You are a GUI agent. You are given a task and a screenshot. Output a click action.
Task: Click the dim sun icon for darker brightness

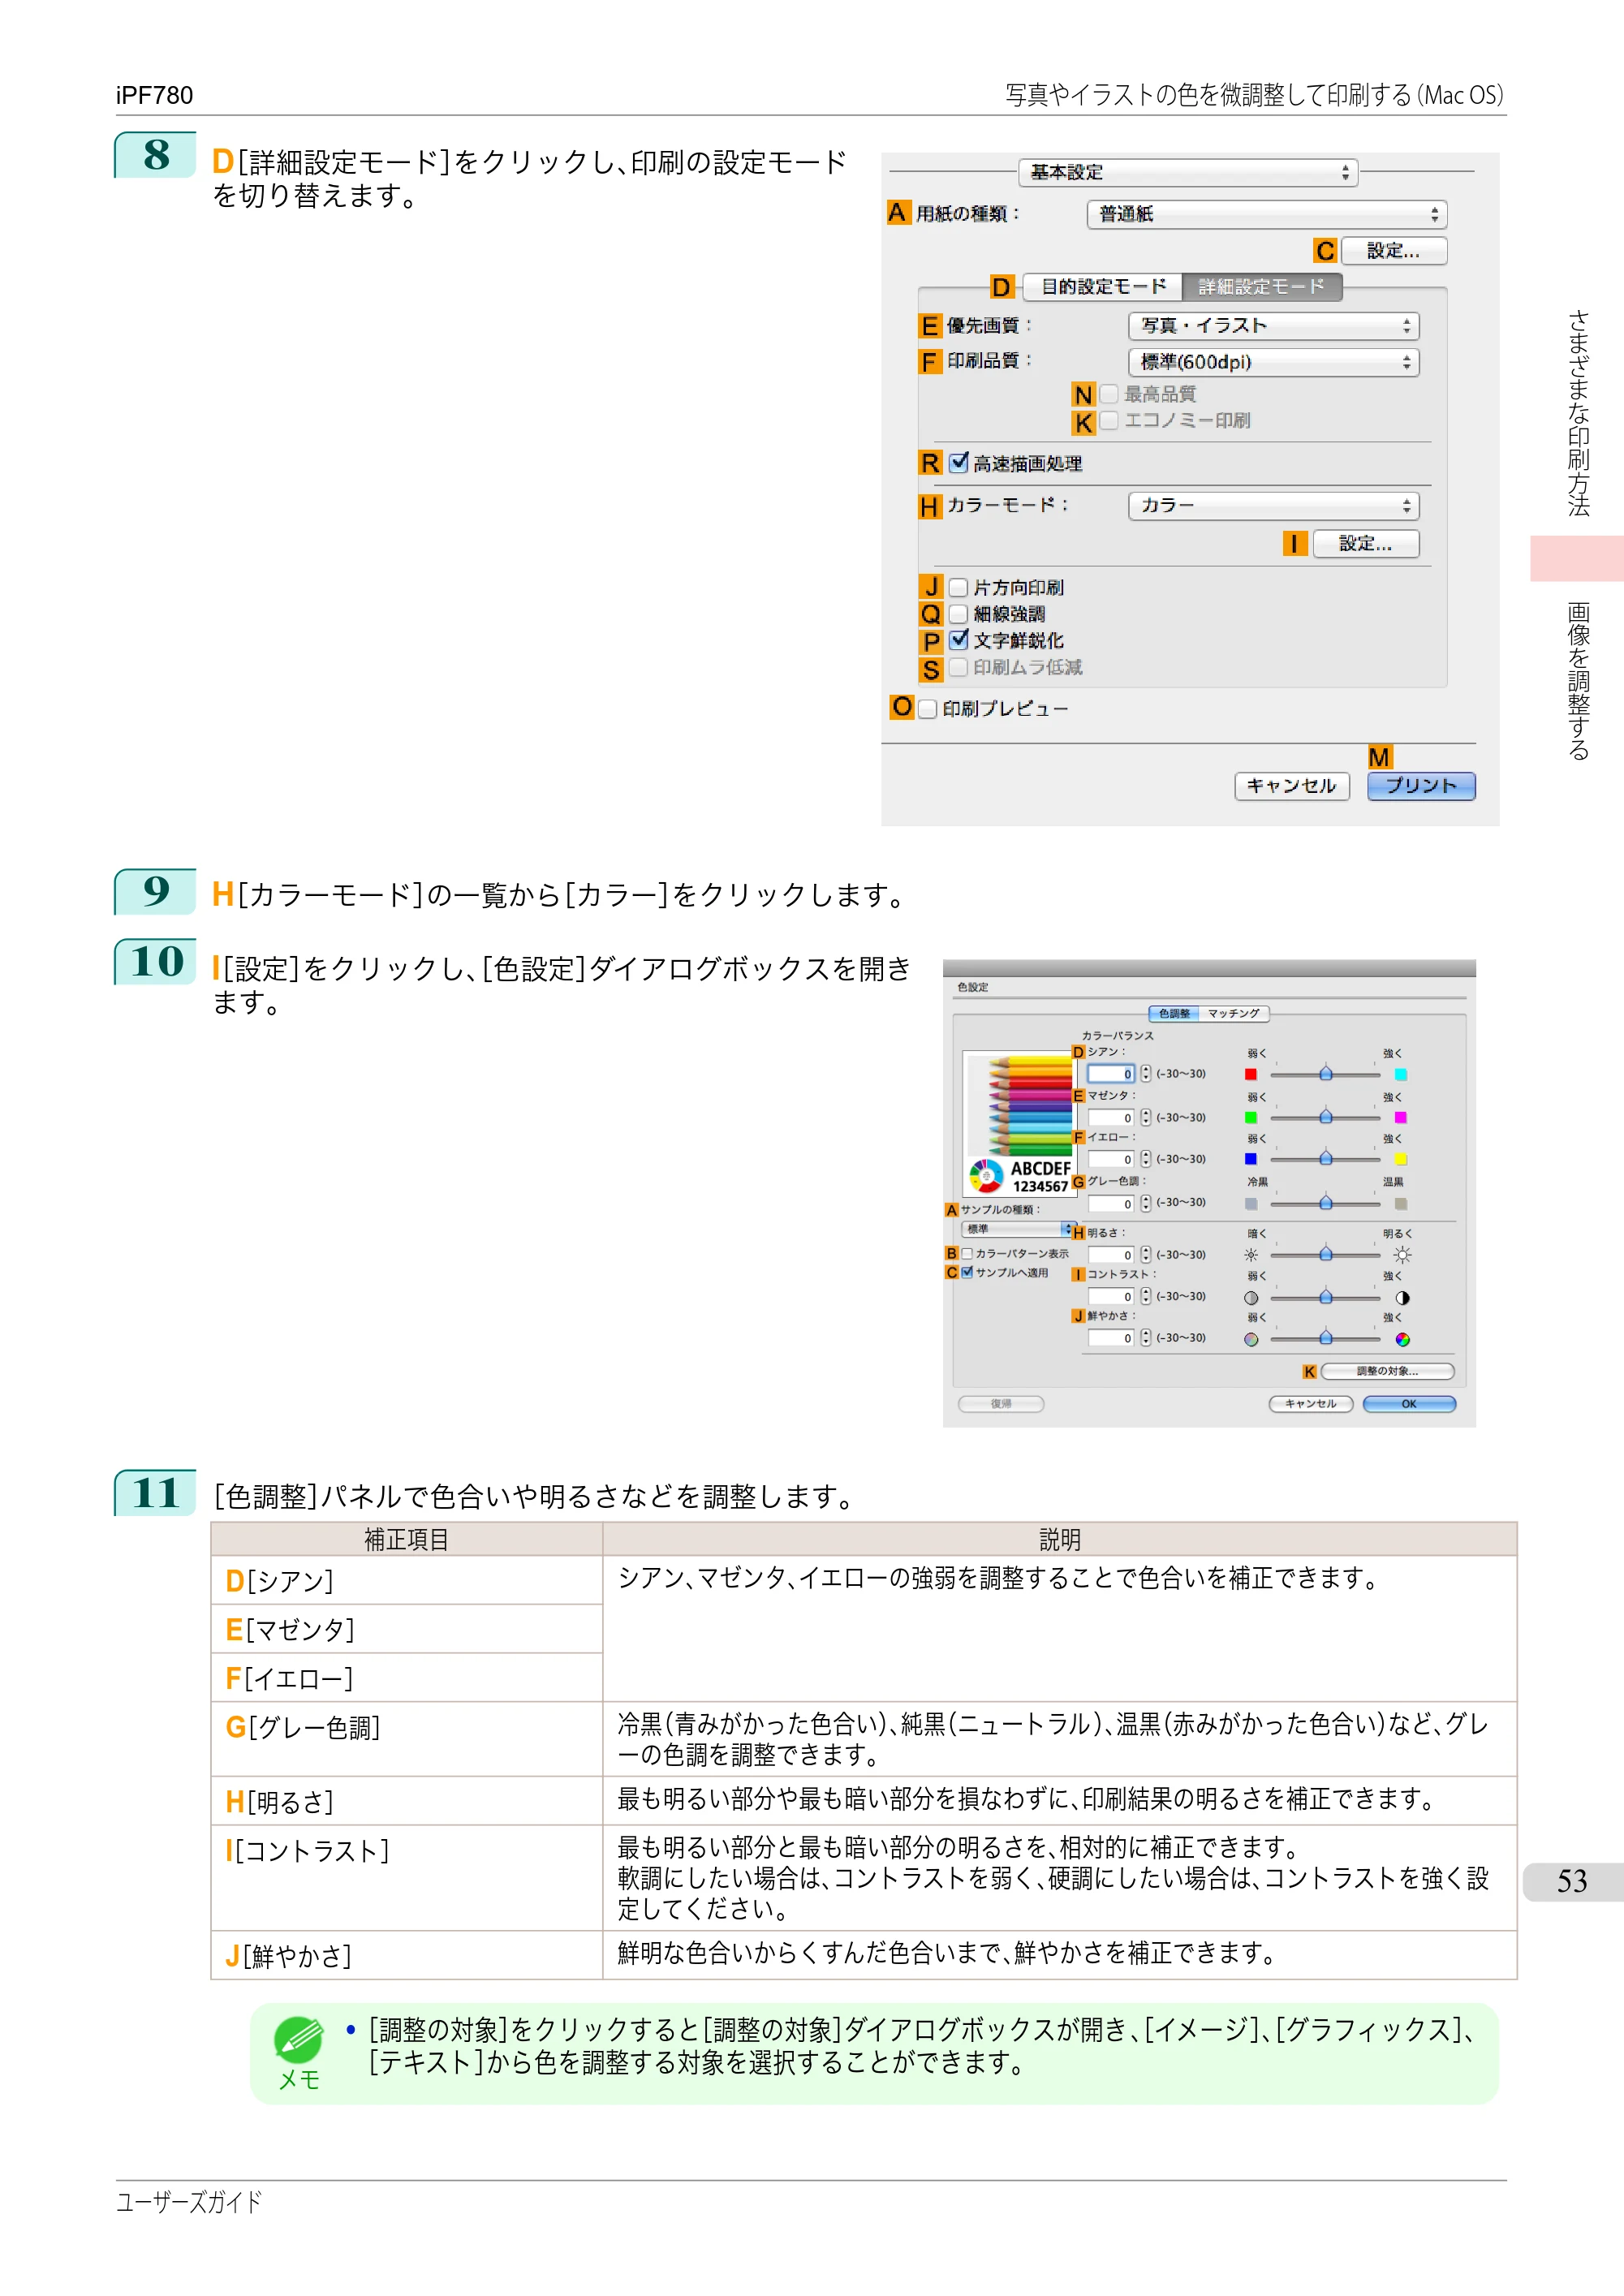pyautogui.click(x=1251, y=1255)
